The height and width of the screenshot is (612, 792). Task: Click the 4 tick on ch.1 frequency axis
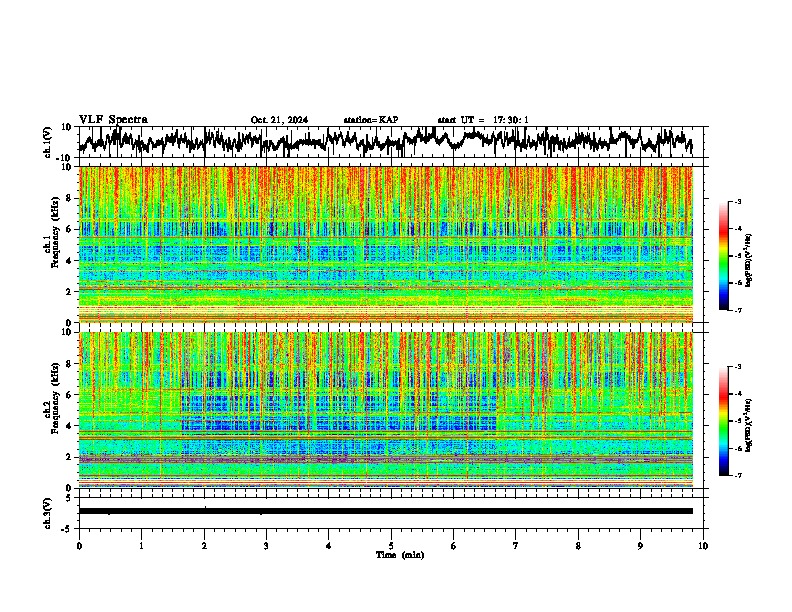point(70,261)
